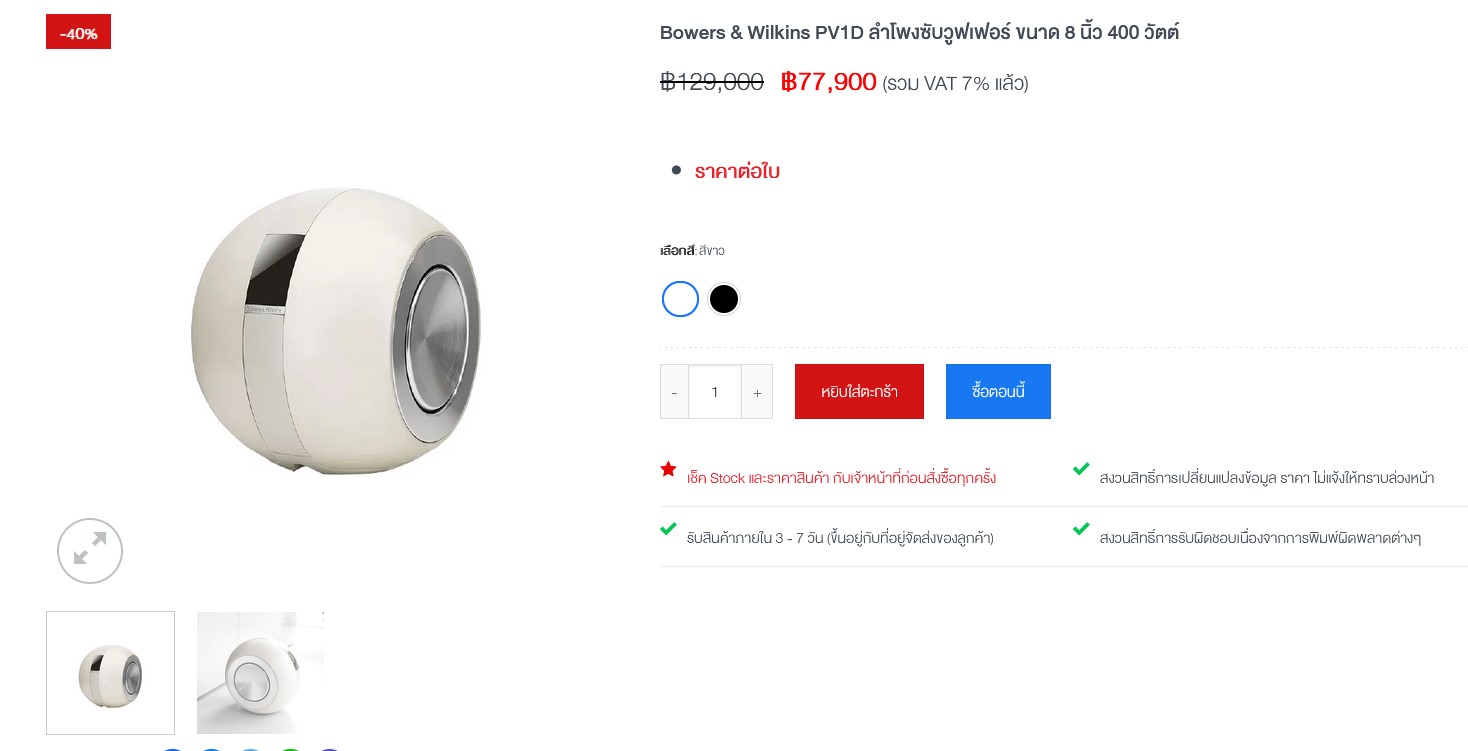Add product to cart with red button
The height and width of the screenshot is (751, 1468).
859,392
